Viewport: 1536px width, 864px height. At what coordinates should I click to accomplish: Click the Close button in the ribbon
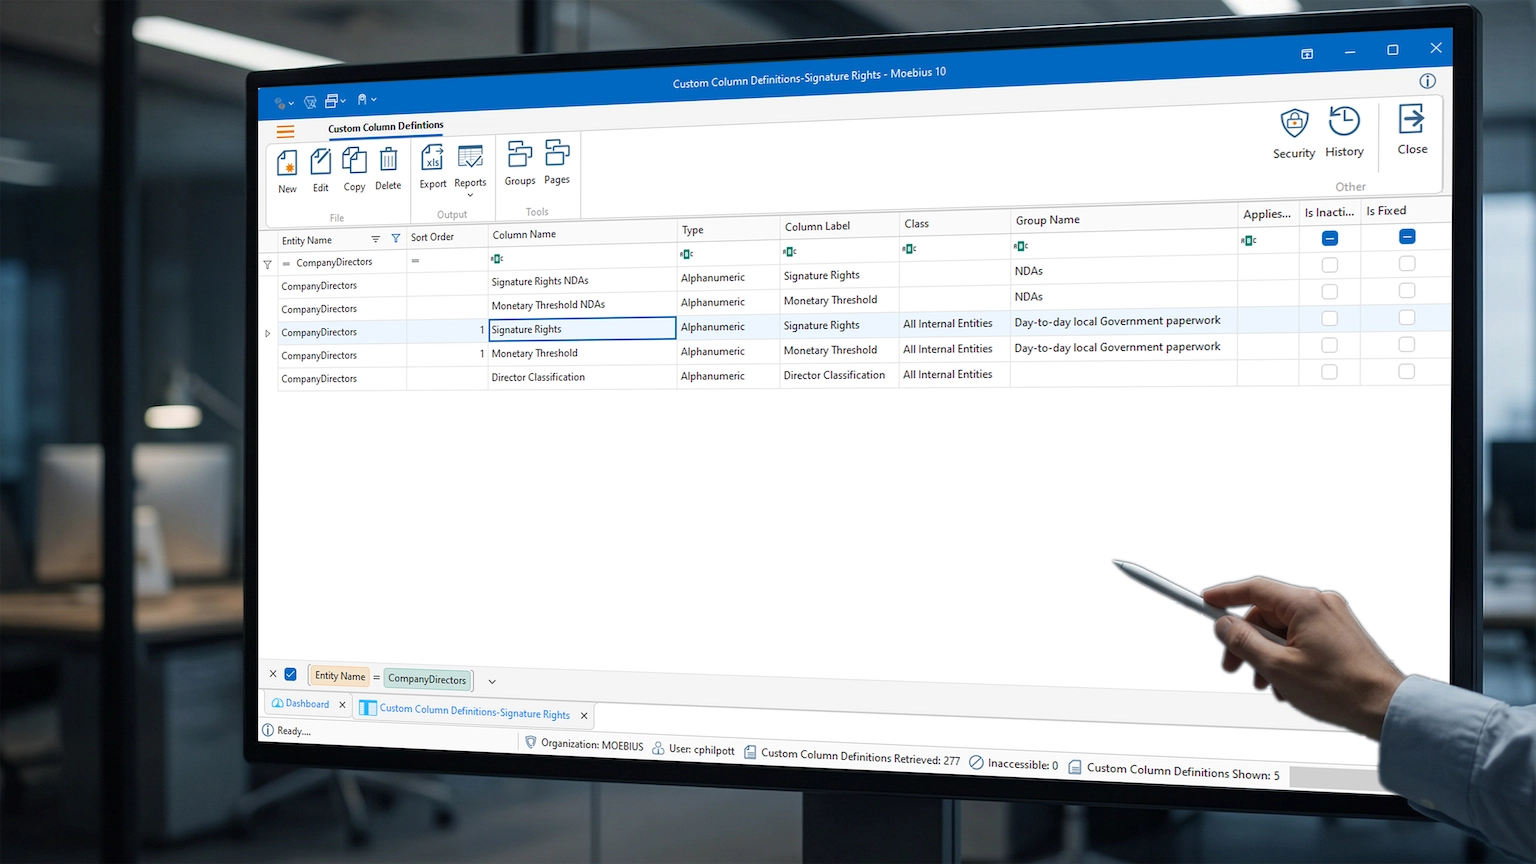point(1412,130)
